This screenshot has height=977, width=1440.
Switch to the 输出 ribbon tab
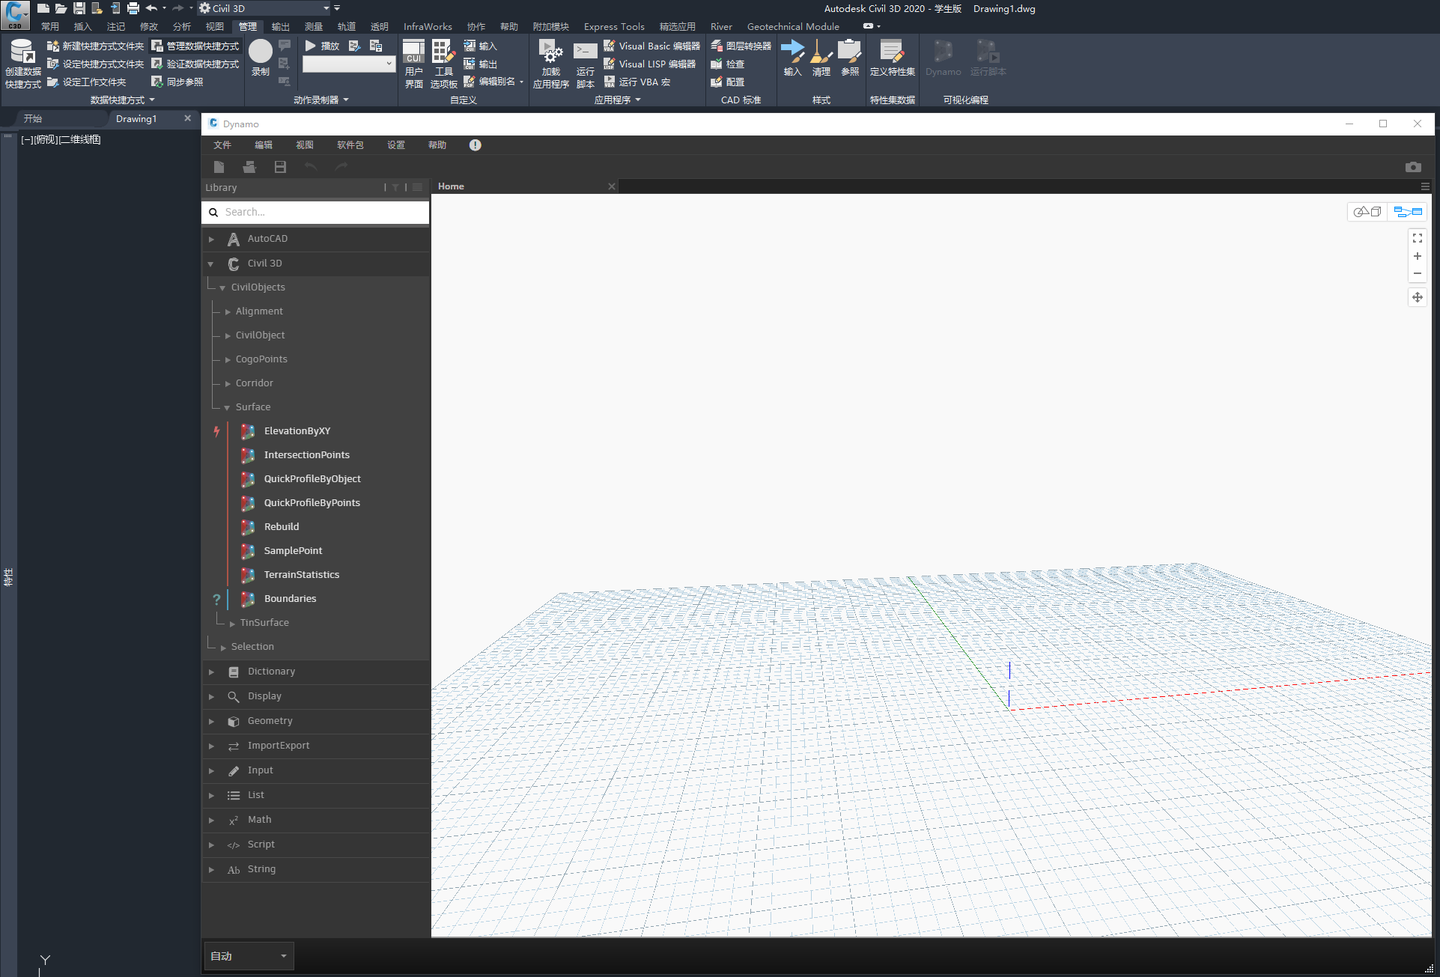280,27
